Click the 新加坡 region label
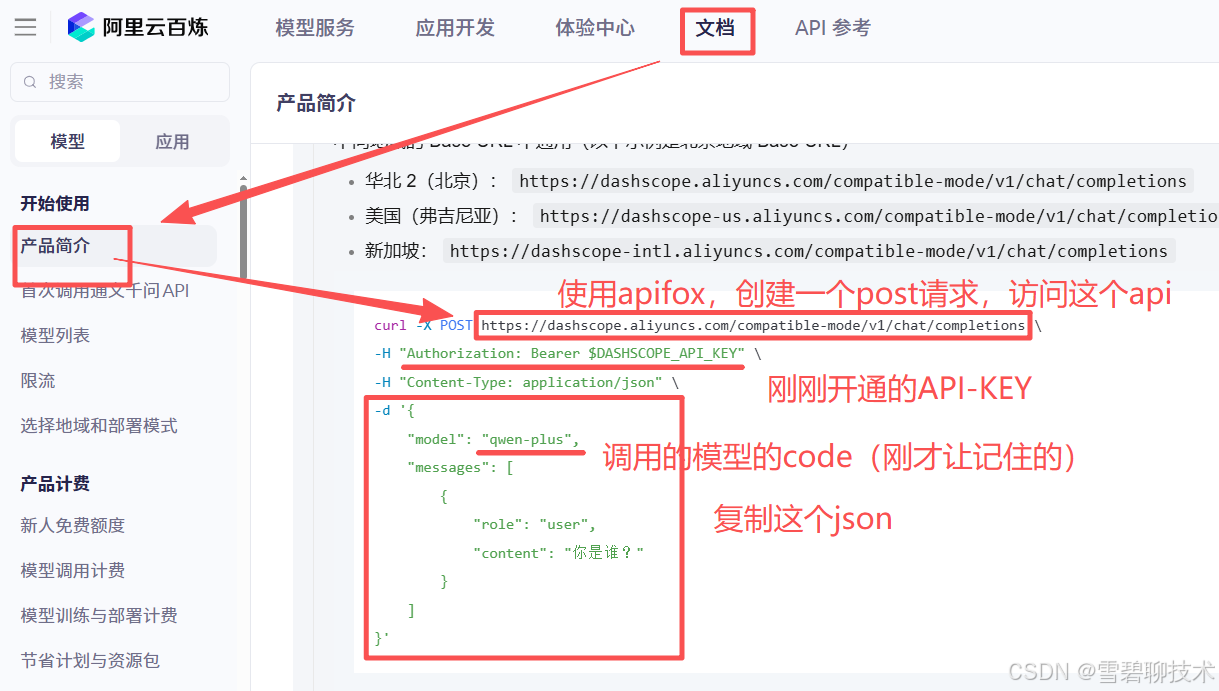Screen dimensions: 1219x691 pos(397,251)
